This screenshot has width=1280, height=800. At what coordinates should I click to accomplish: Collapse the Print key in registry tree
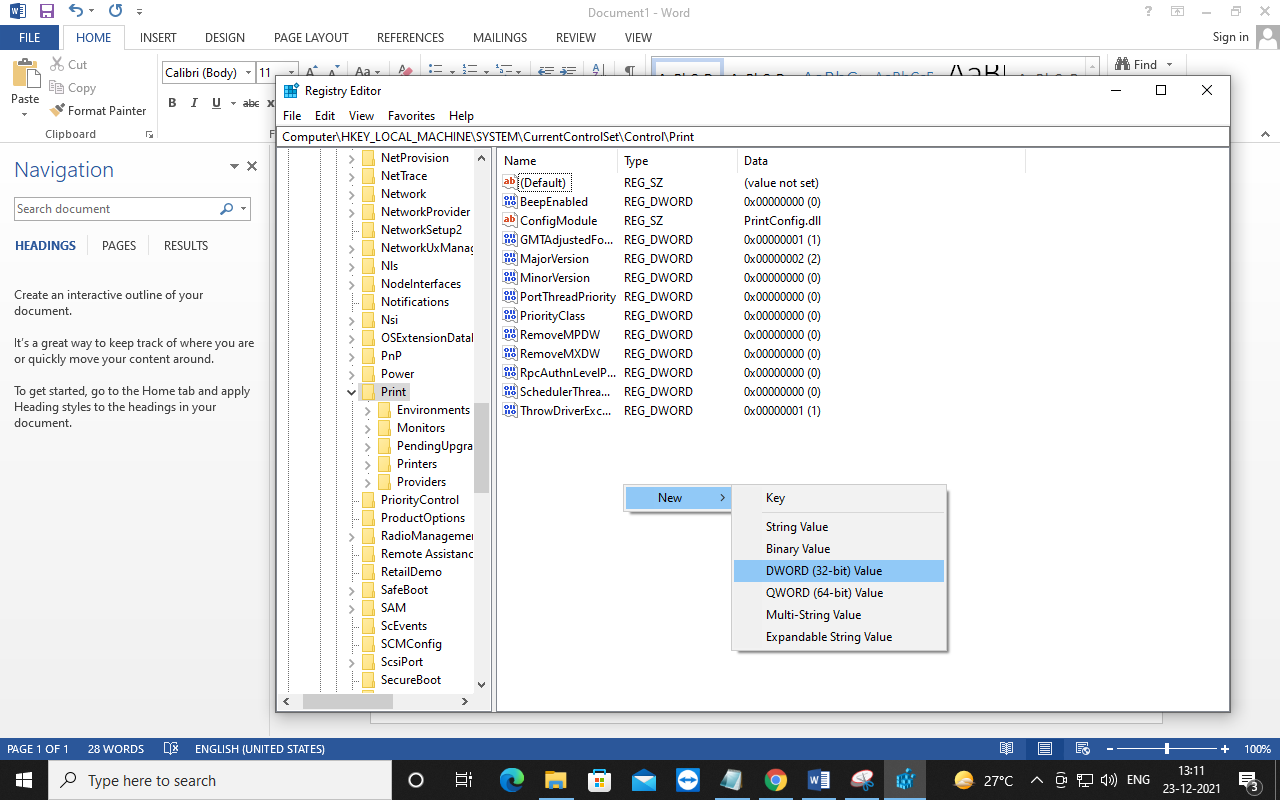351,392
